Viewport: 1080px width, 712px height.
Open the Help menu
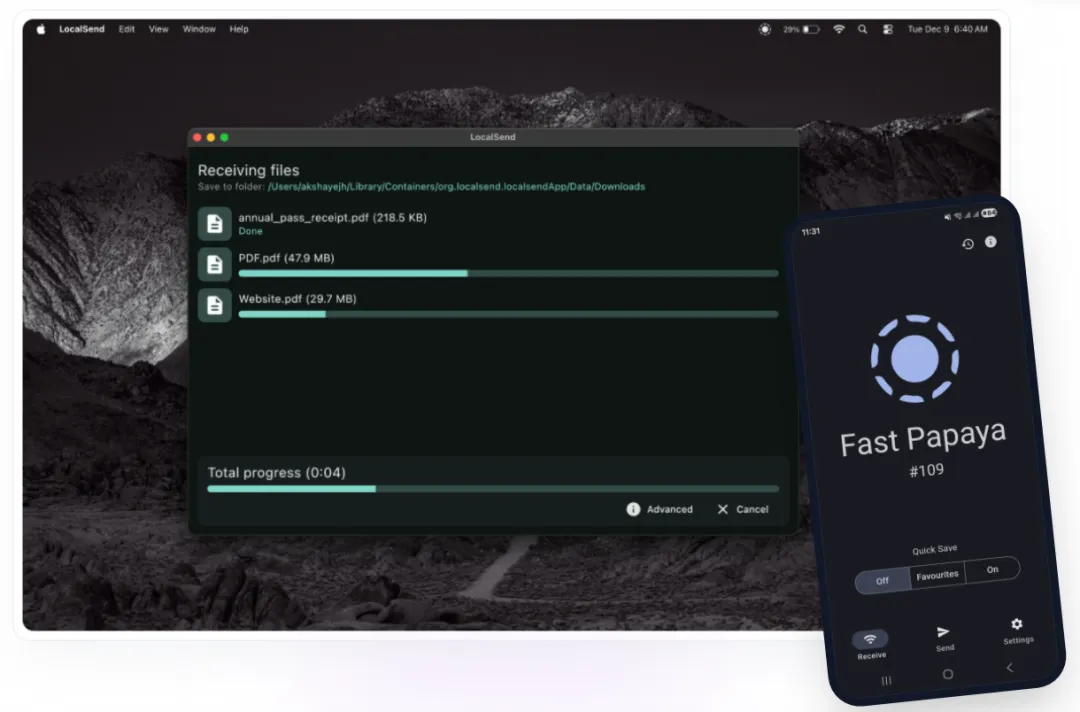239,29
